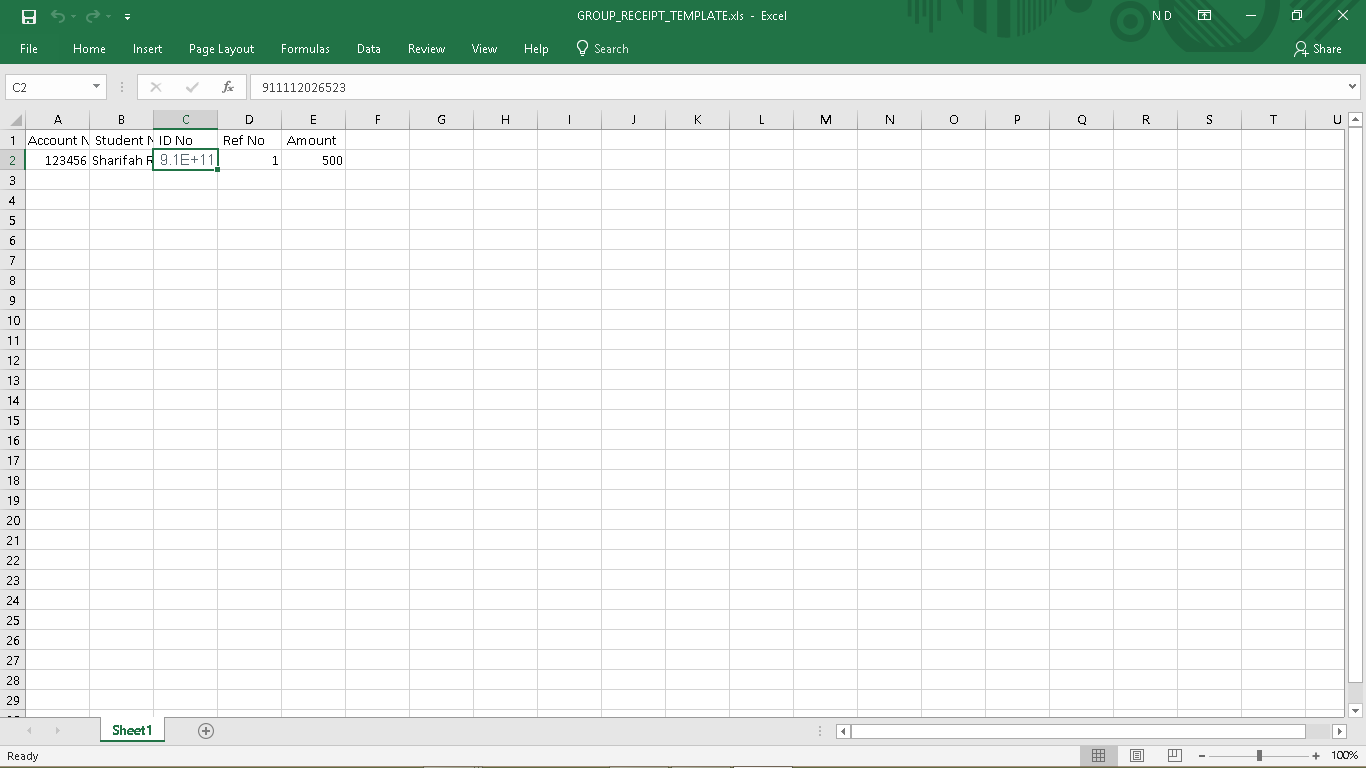Viewport: 1366px width, 768px height.
Task: Open the Customize Quick Access Toolbar dropdown
Action: coord(127,17)
